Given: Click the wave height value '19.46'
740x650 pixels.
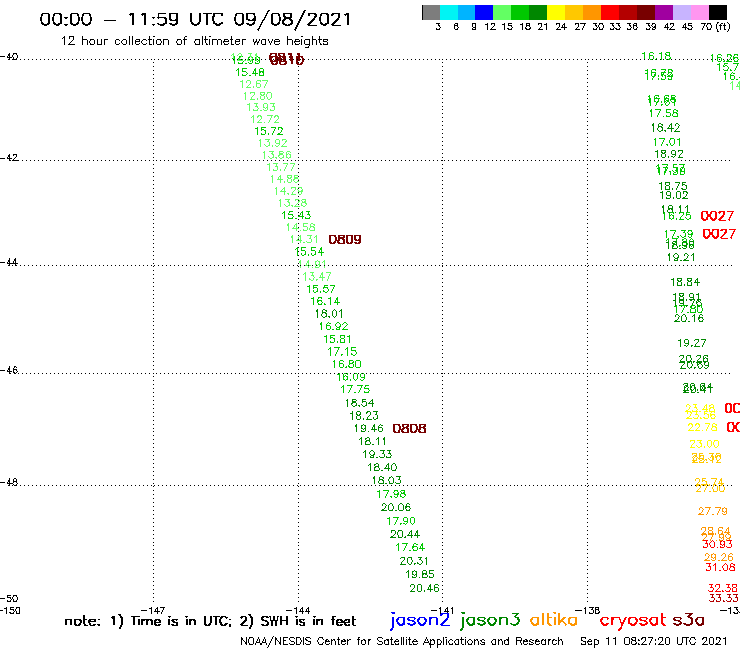Looking at the screenshot, I should coord(368,429).
